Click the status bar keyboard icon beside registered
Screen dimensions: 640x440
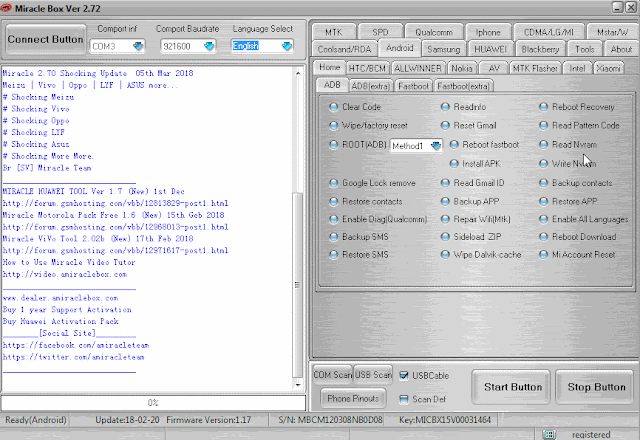[549, 434]
